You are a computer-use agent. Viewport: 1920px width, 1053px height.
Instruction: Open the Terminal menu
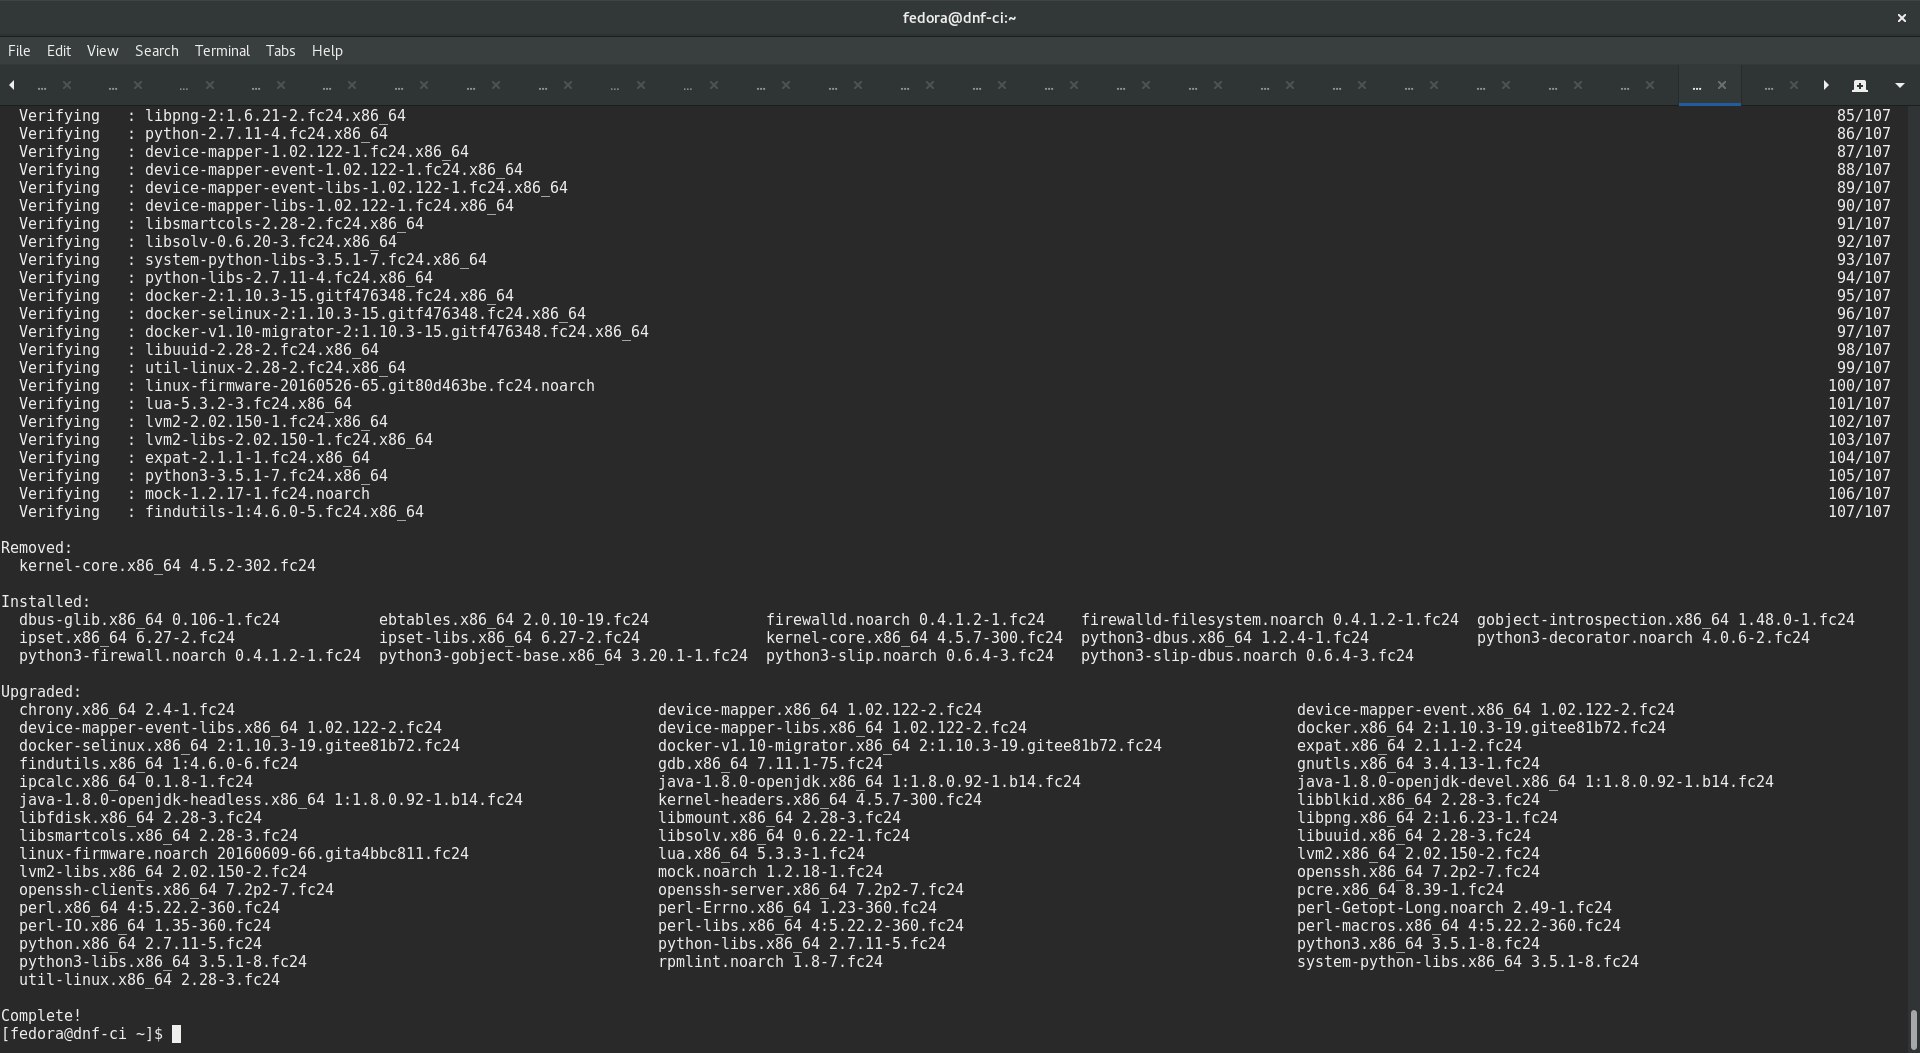[222, 51]
